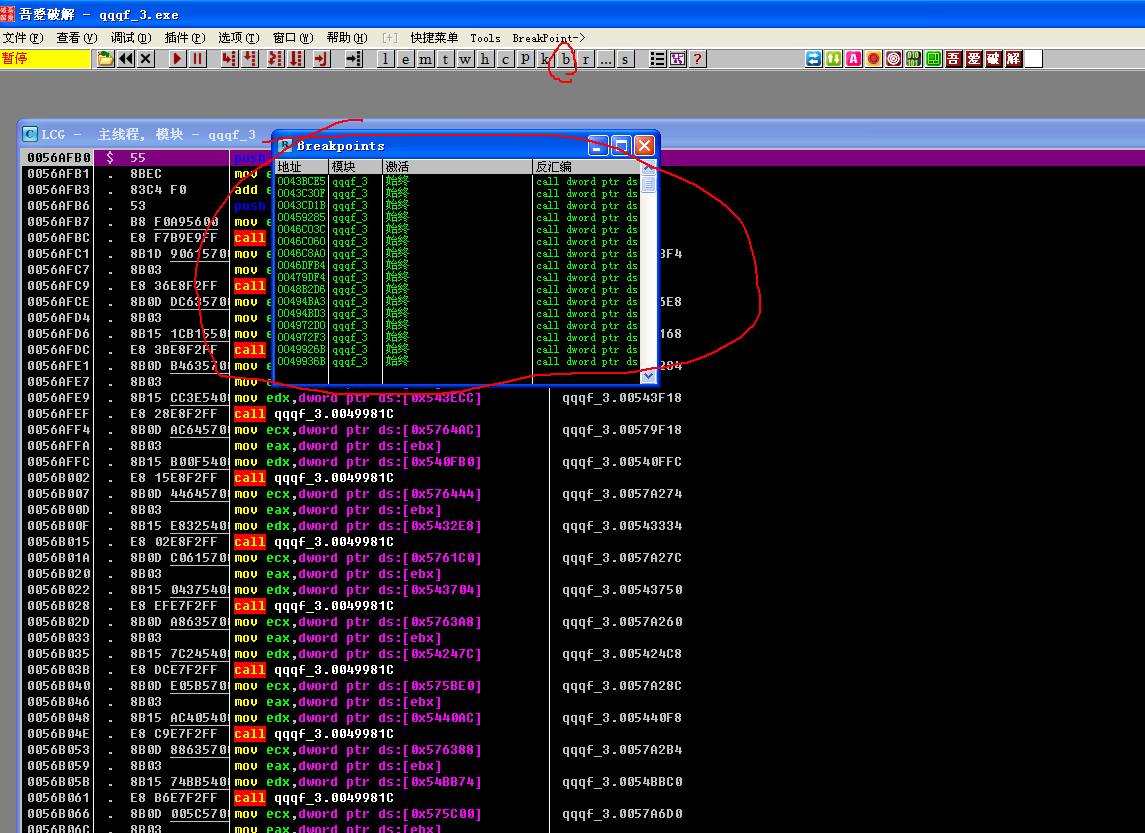
Task: Open the 选项(T) menu
Action: click(239, 38)
